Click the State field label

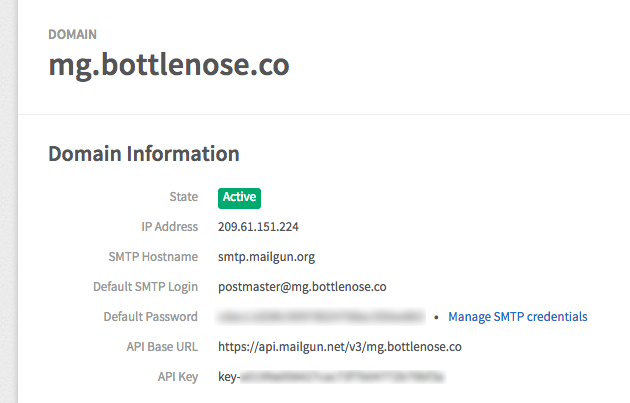[x=184, y=197]
